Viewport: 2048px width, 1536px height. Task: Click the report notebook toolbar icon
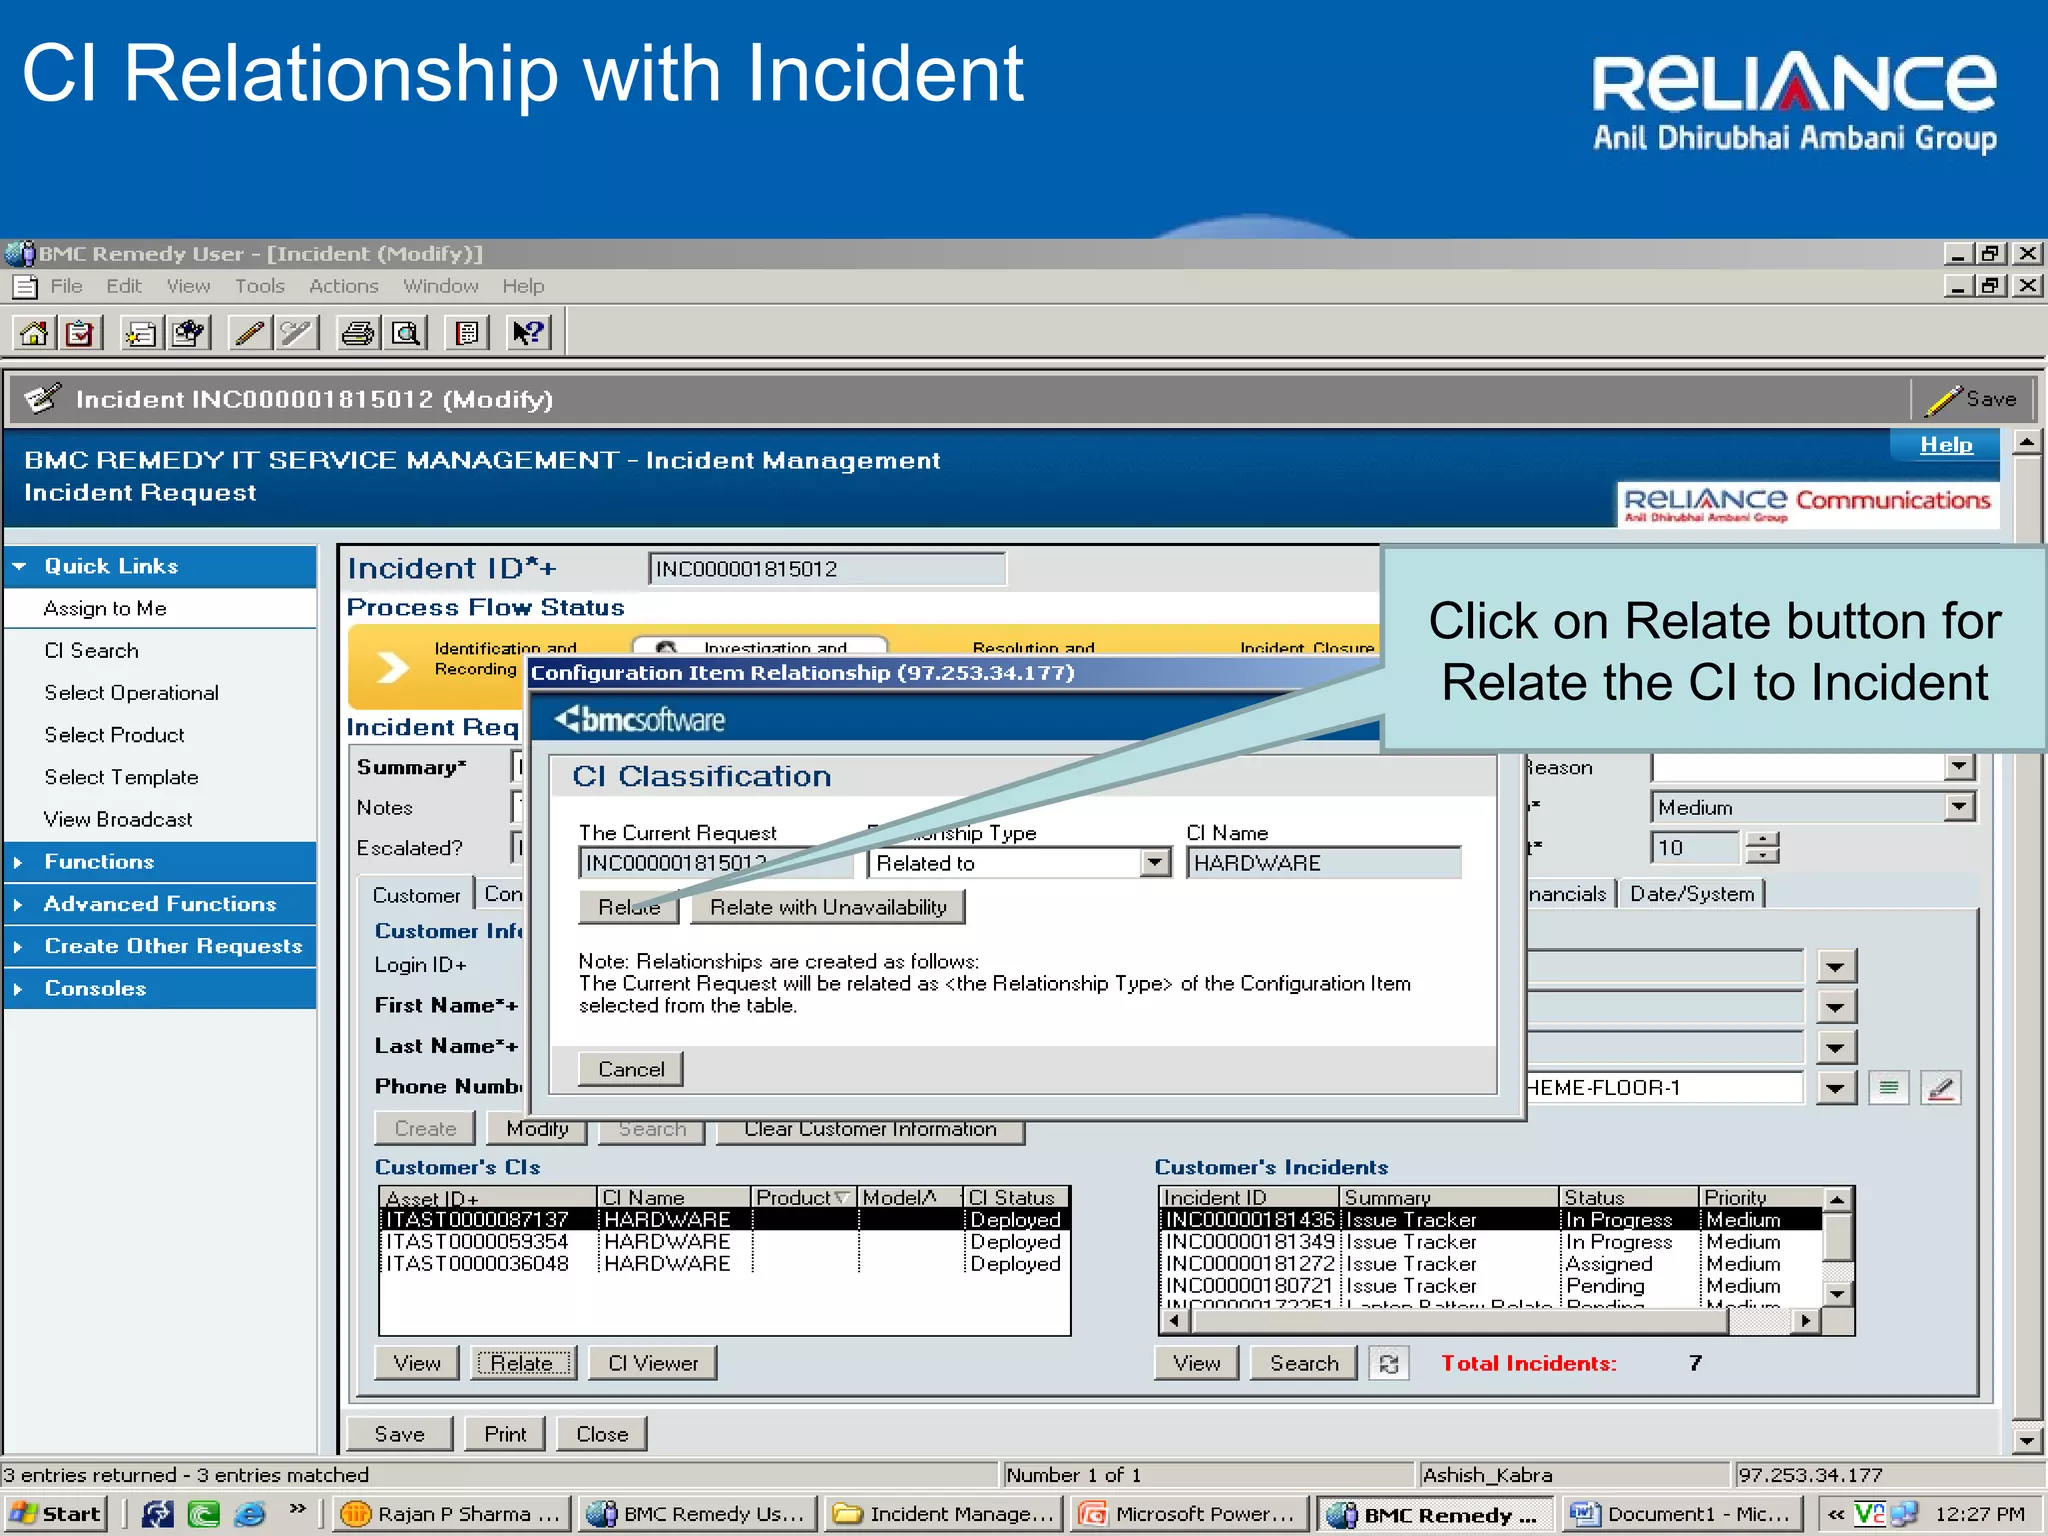tap(467, 332)
